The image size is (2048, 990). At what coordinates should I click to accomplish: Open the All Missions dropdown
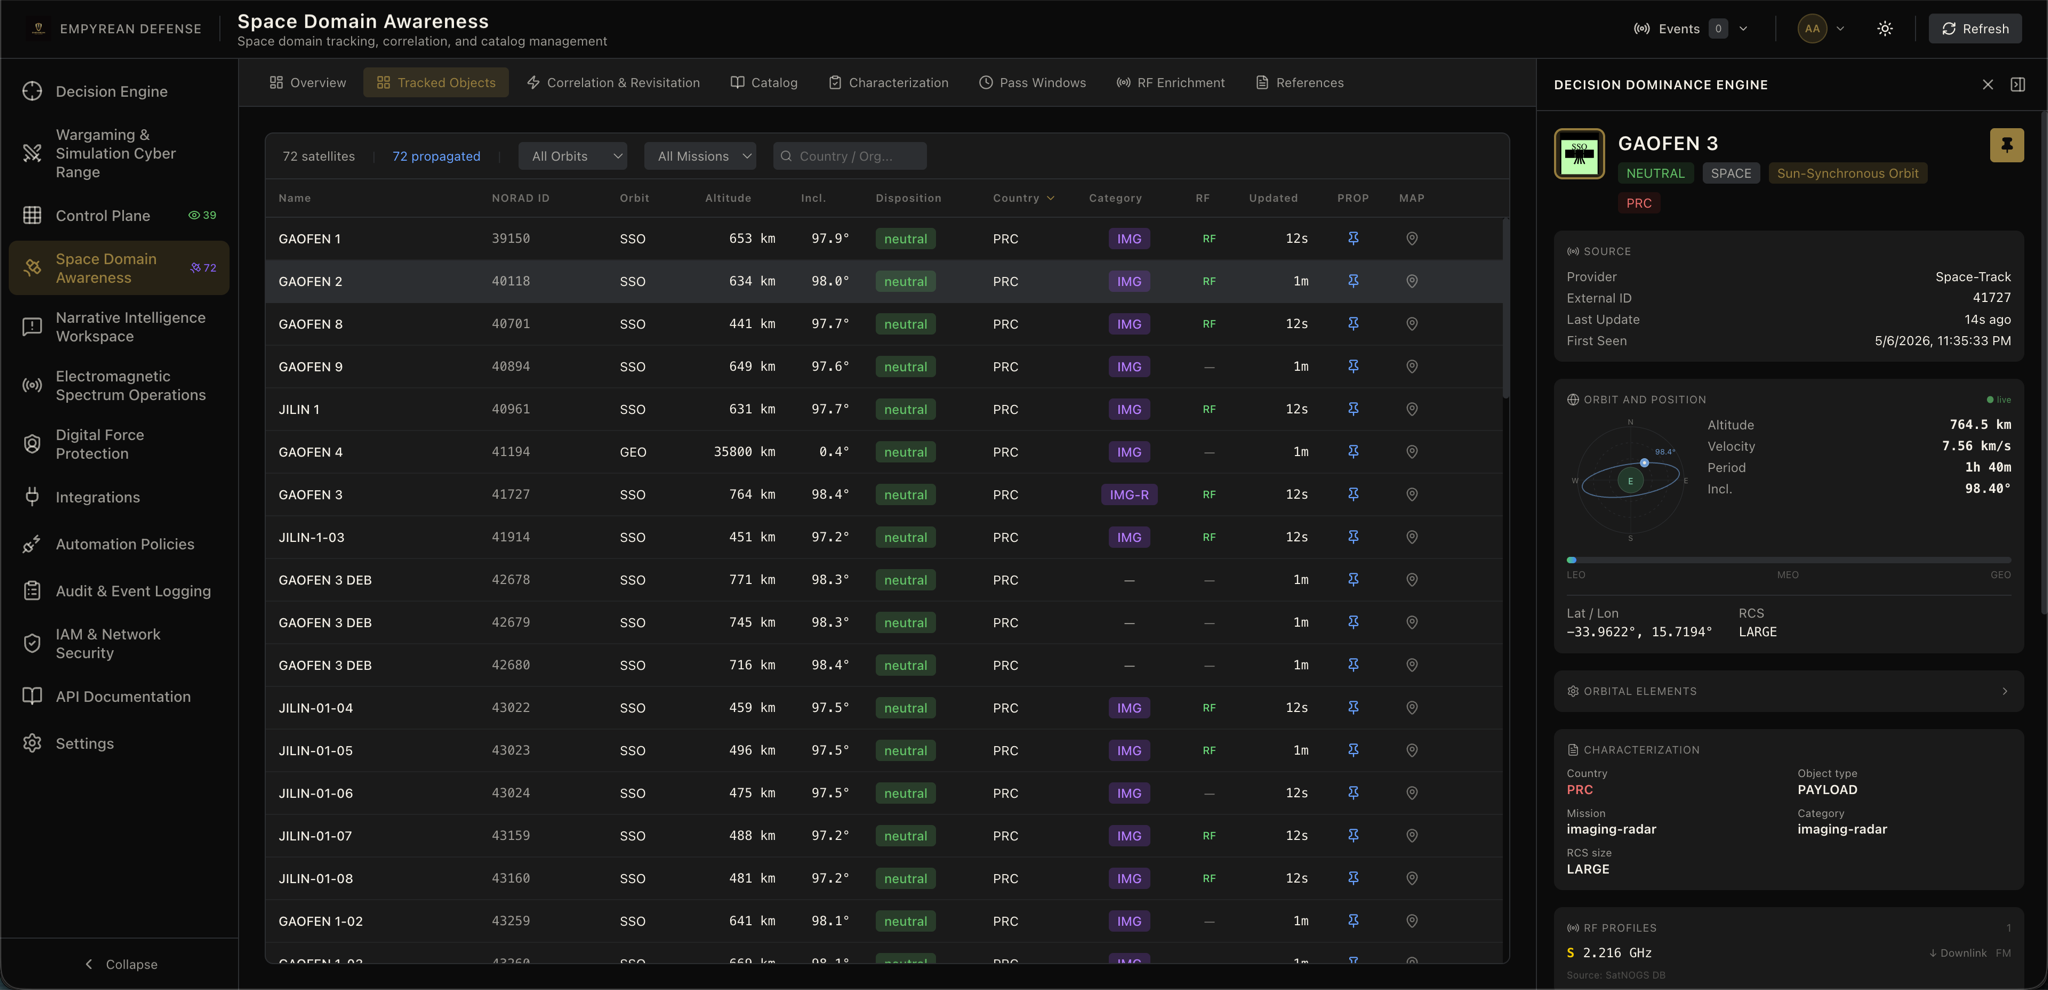coord(700,156)
